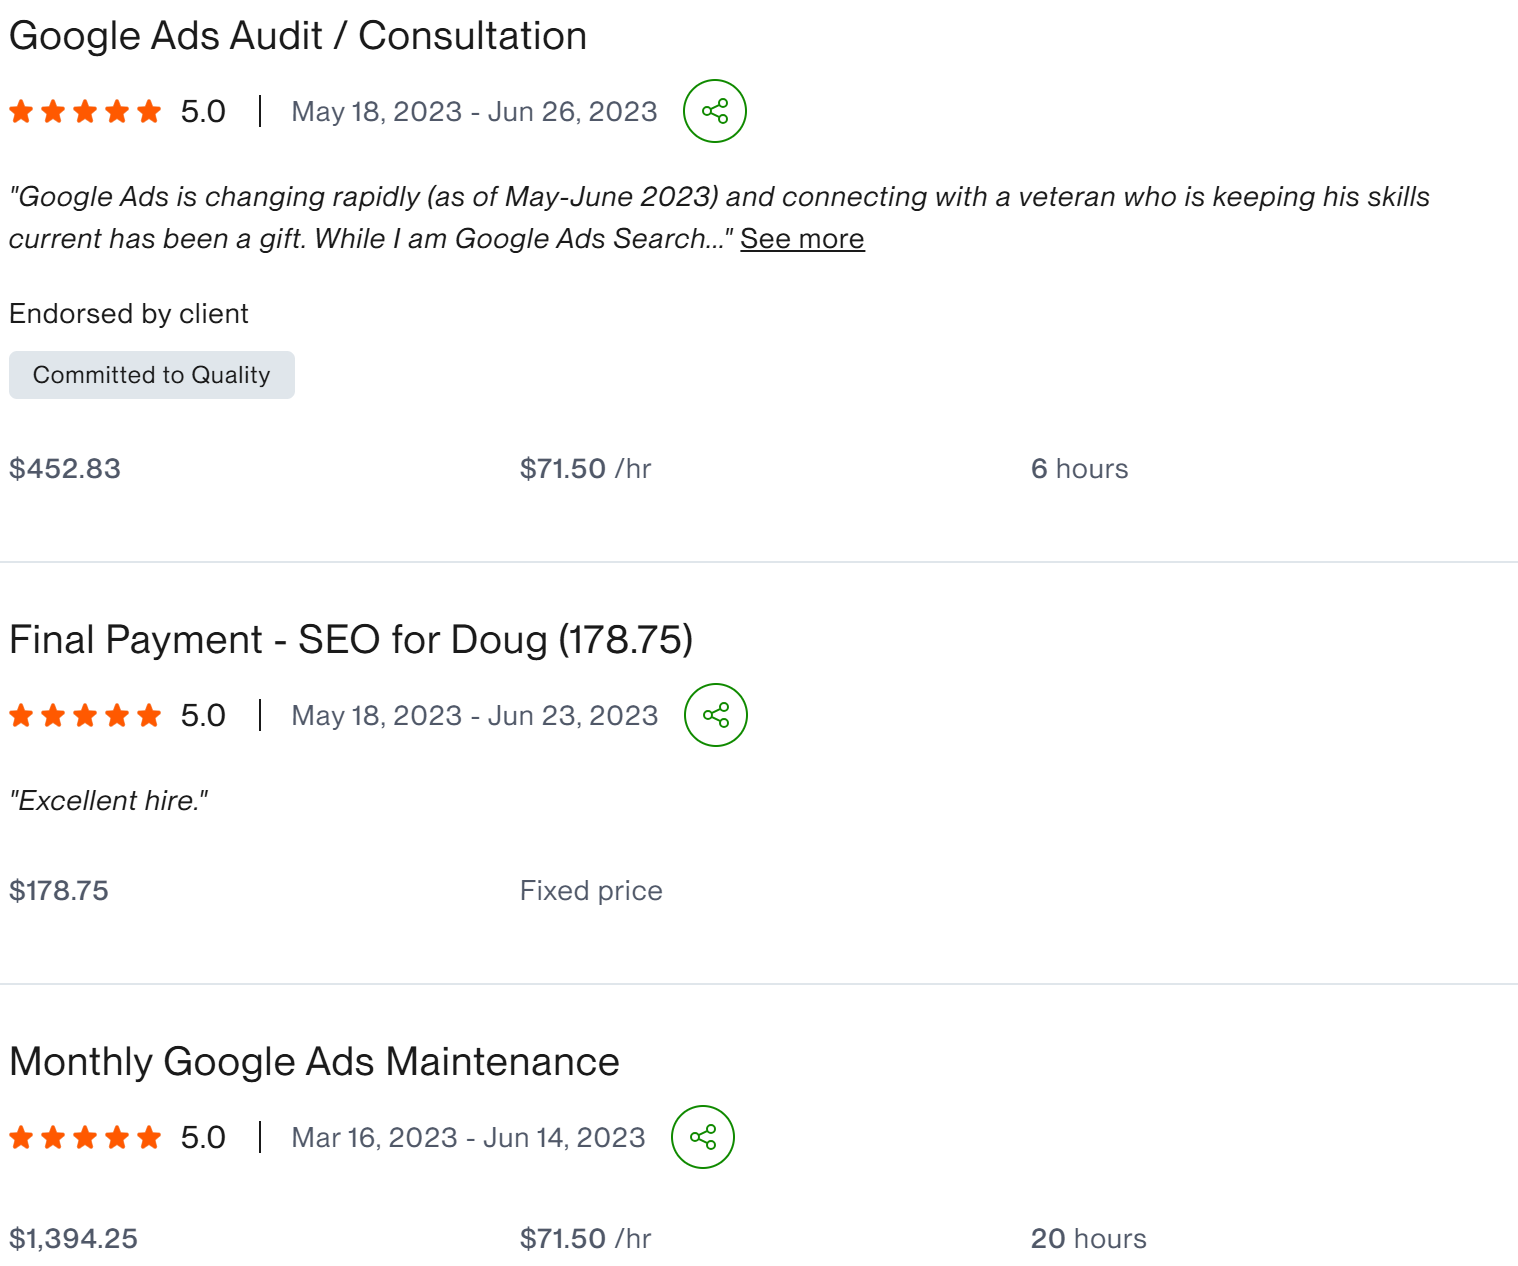Click the Fixed price label
Image resolution: width=1518 pixels, height=1266 pixels.
[591, 891]
